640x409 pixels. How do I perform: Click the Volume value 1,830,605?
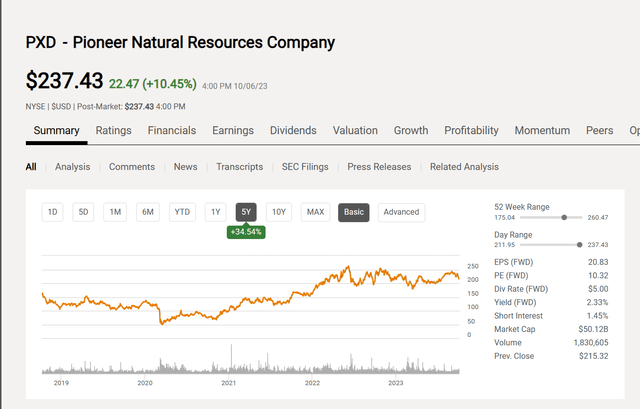coord(591,343)
